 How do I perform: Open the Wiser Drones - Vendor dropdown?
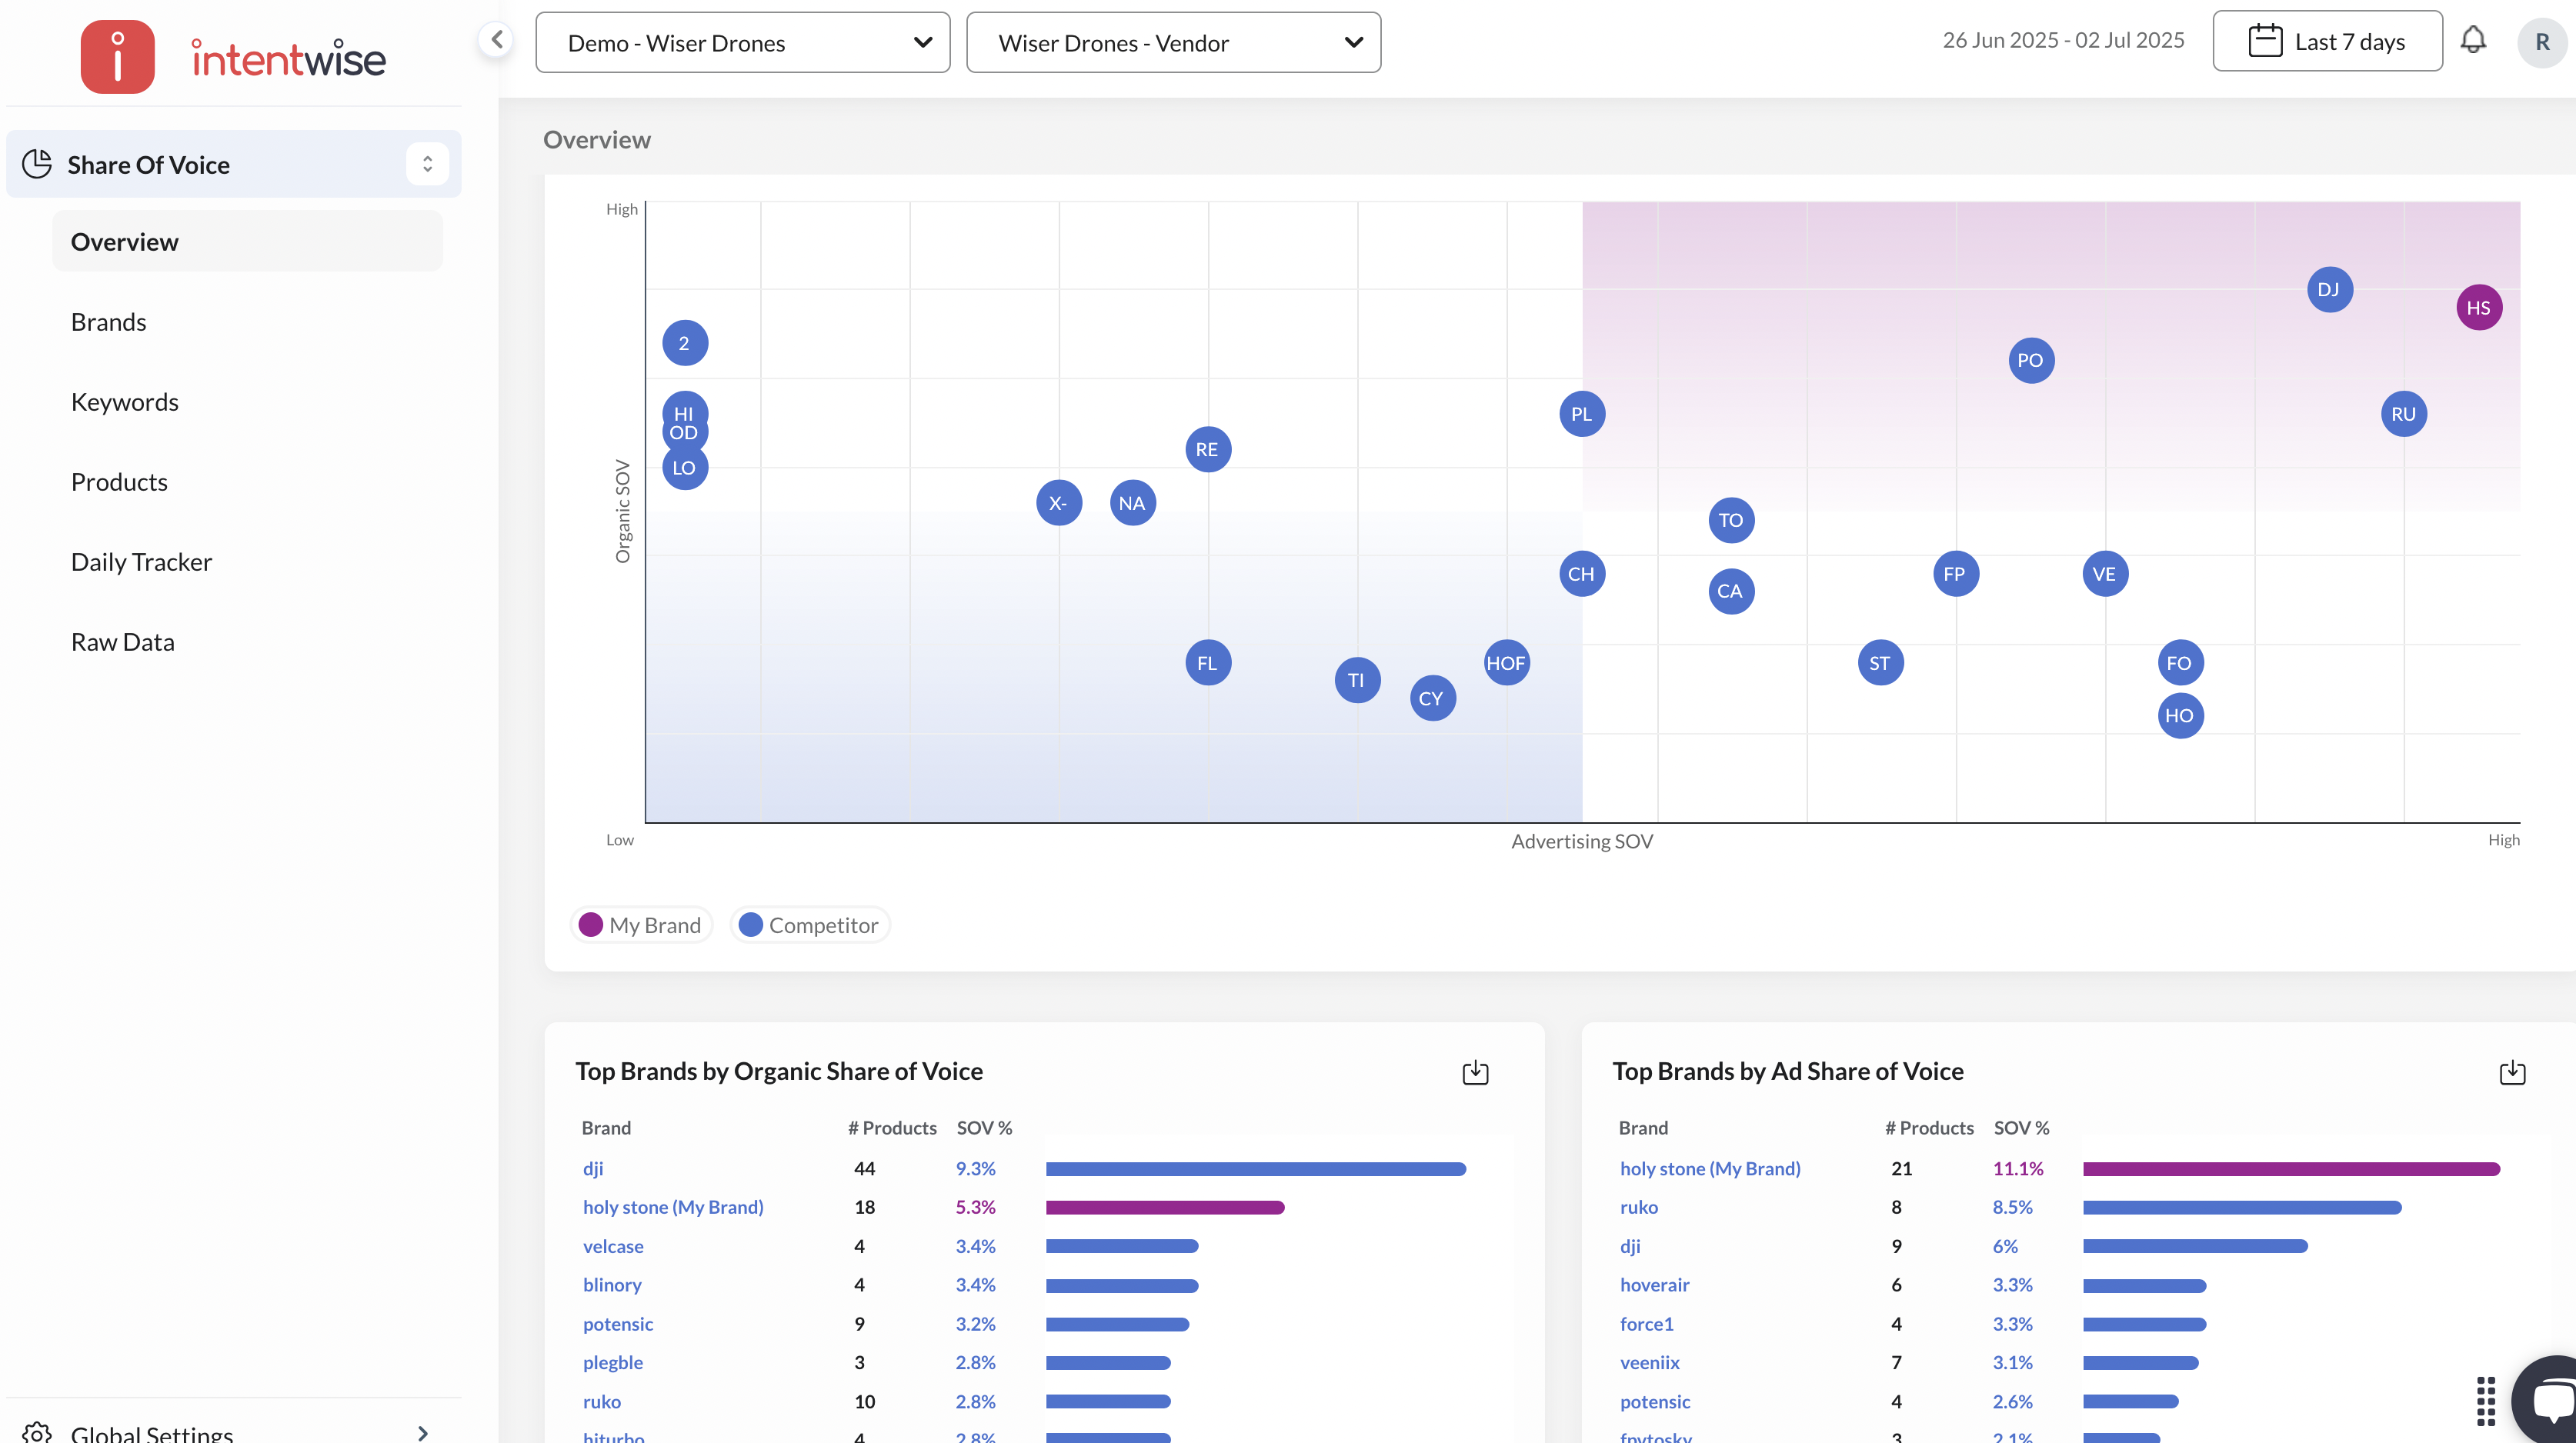click(1173, 43)
